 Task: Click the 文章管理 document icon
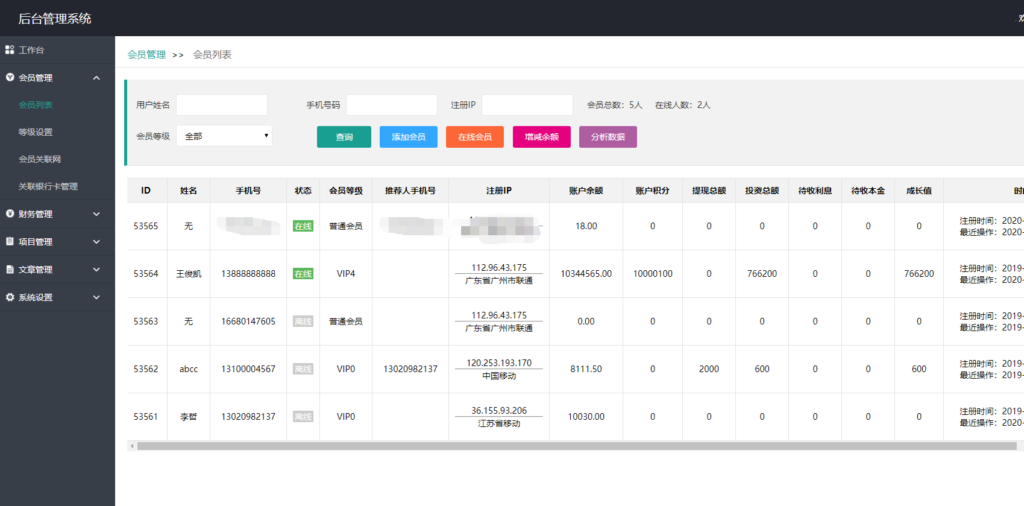(x=10, y=270)
